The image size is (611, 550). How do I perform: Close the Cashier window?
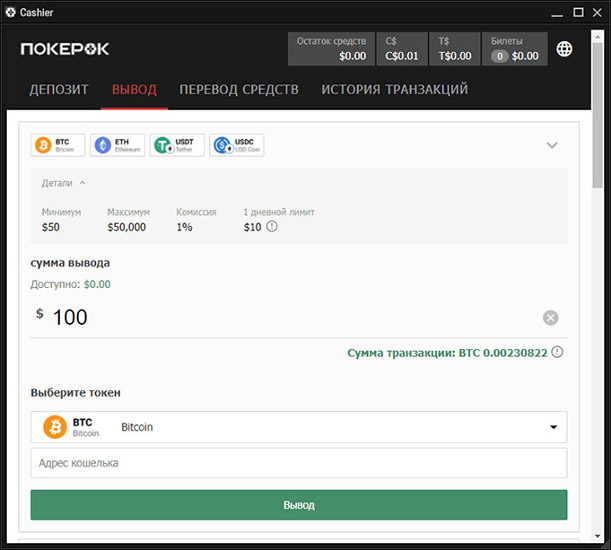pyautogui.click(x=597, y=12)
